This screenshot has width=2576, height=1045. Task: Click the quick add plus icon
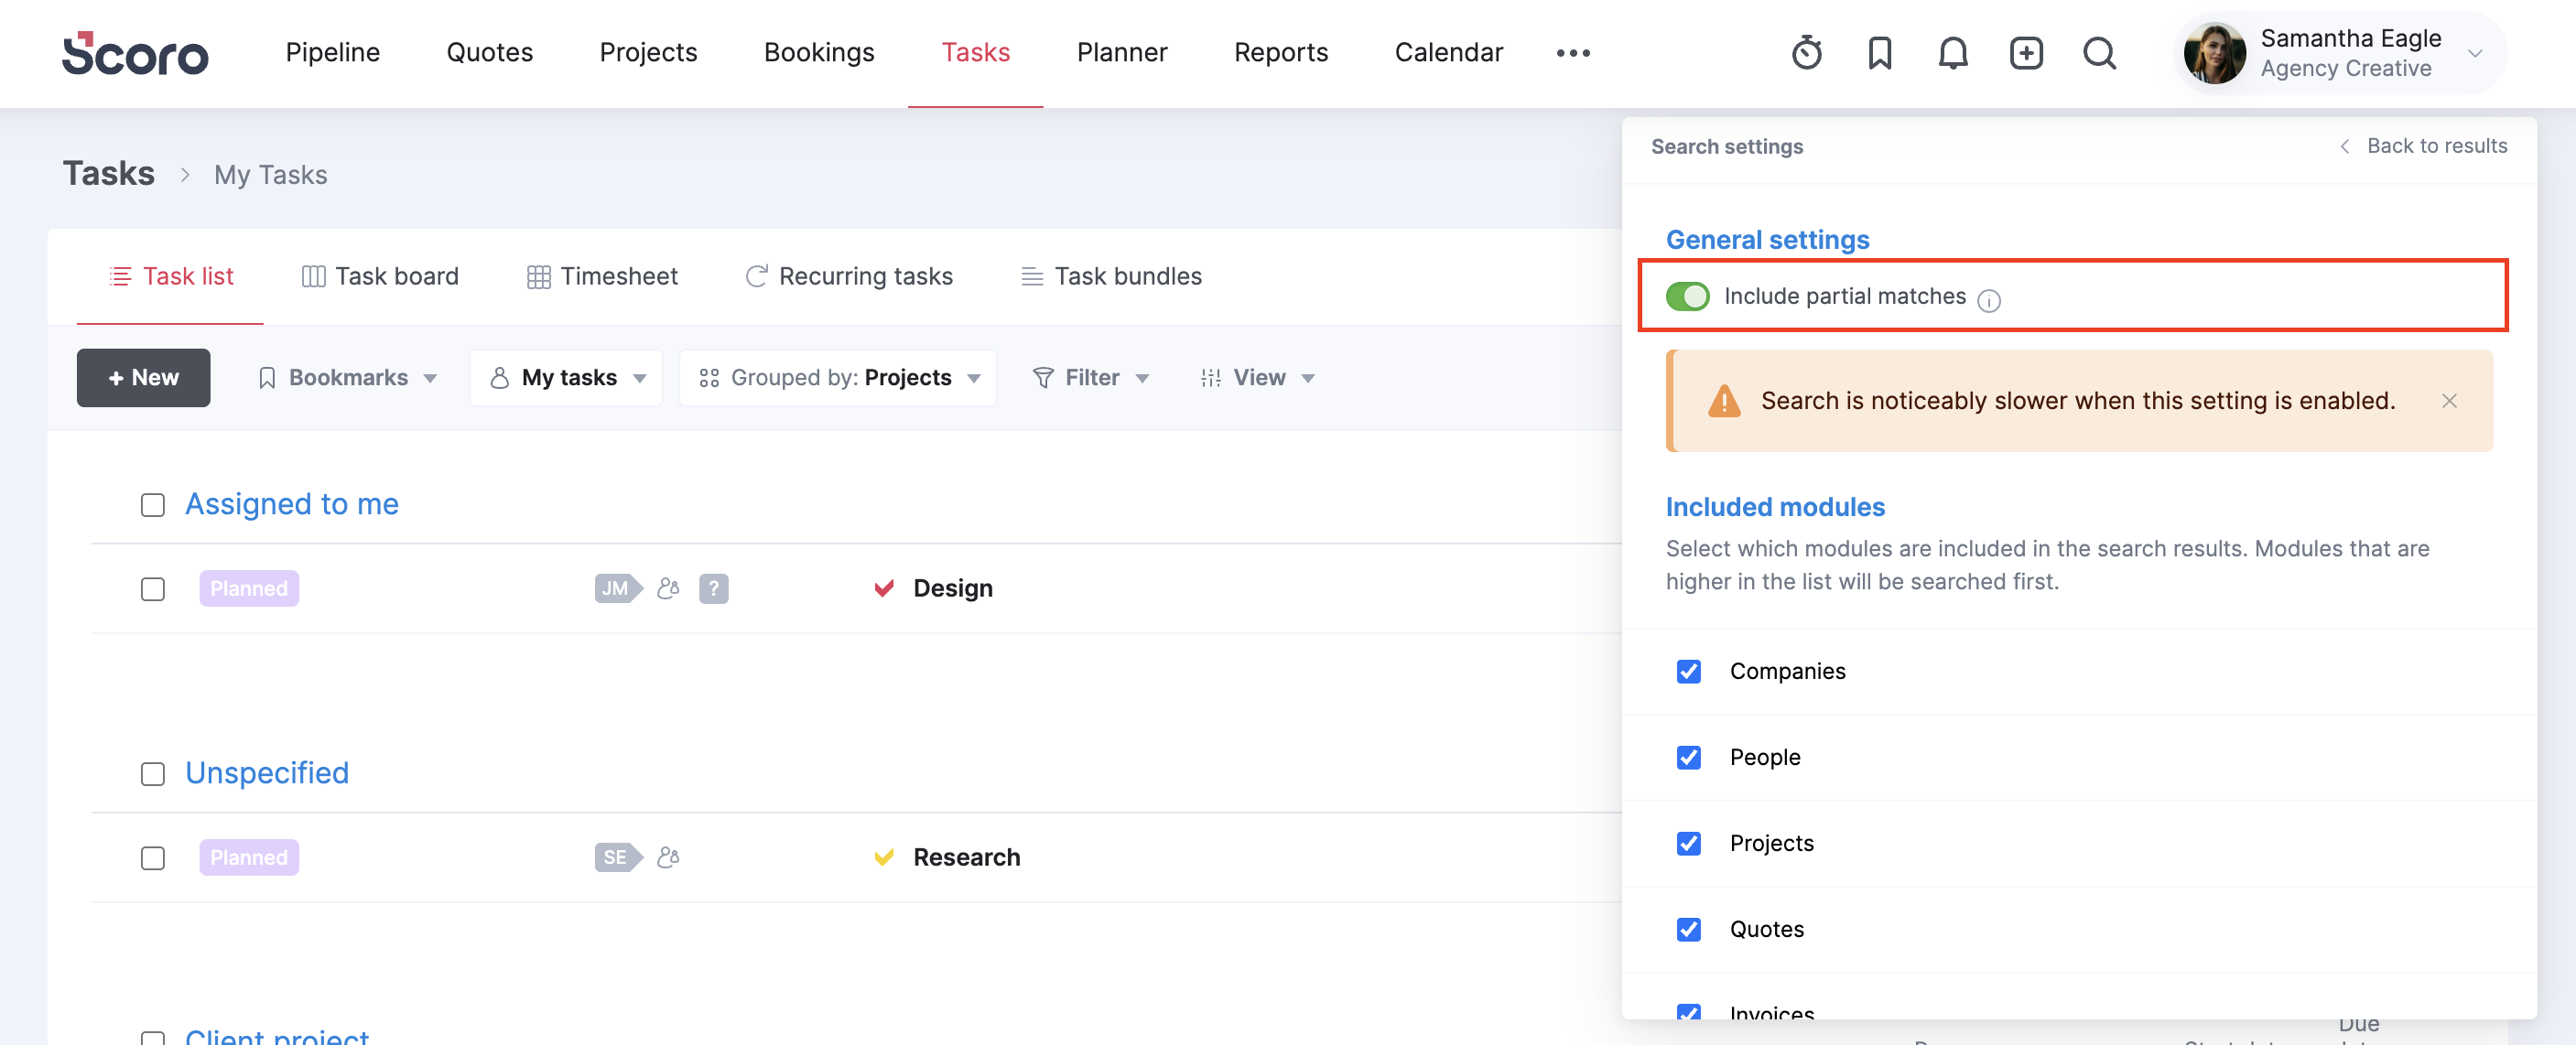(2026, 53)
